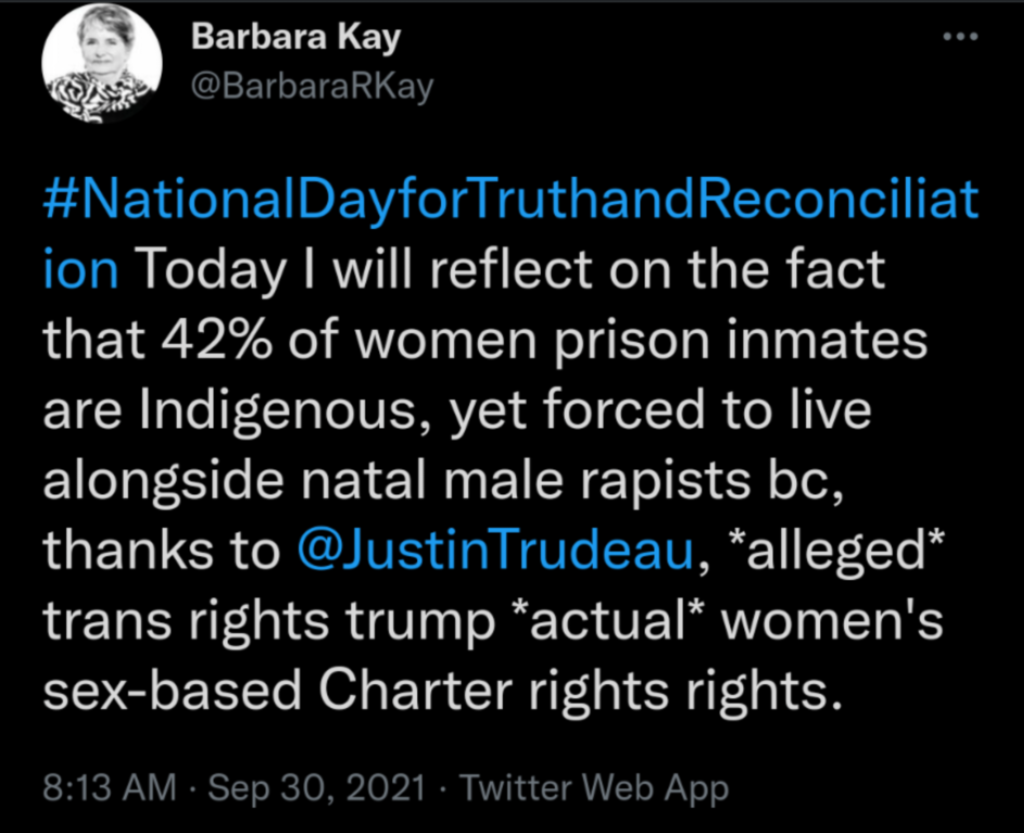The width and height of the screenshot is (1024, 833).
Task: Click the @BarbaraRKay handle
Action: [312, 87]
